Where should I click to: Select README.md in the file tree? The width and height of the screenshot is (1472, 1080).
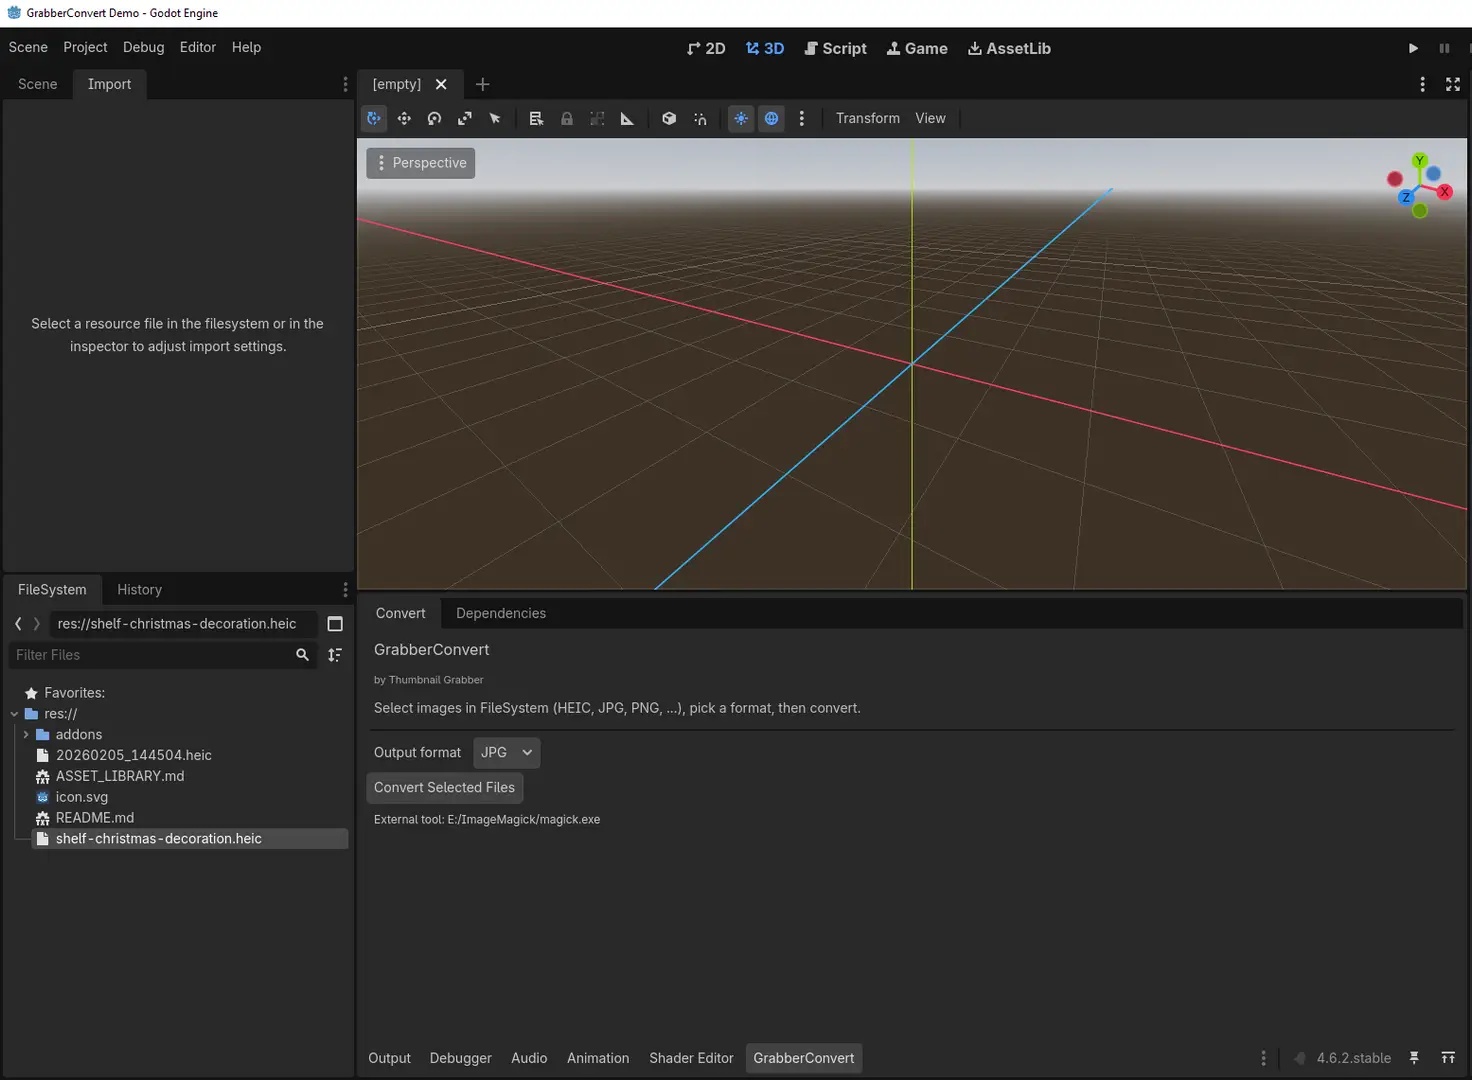click(94, 818)
